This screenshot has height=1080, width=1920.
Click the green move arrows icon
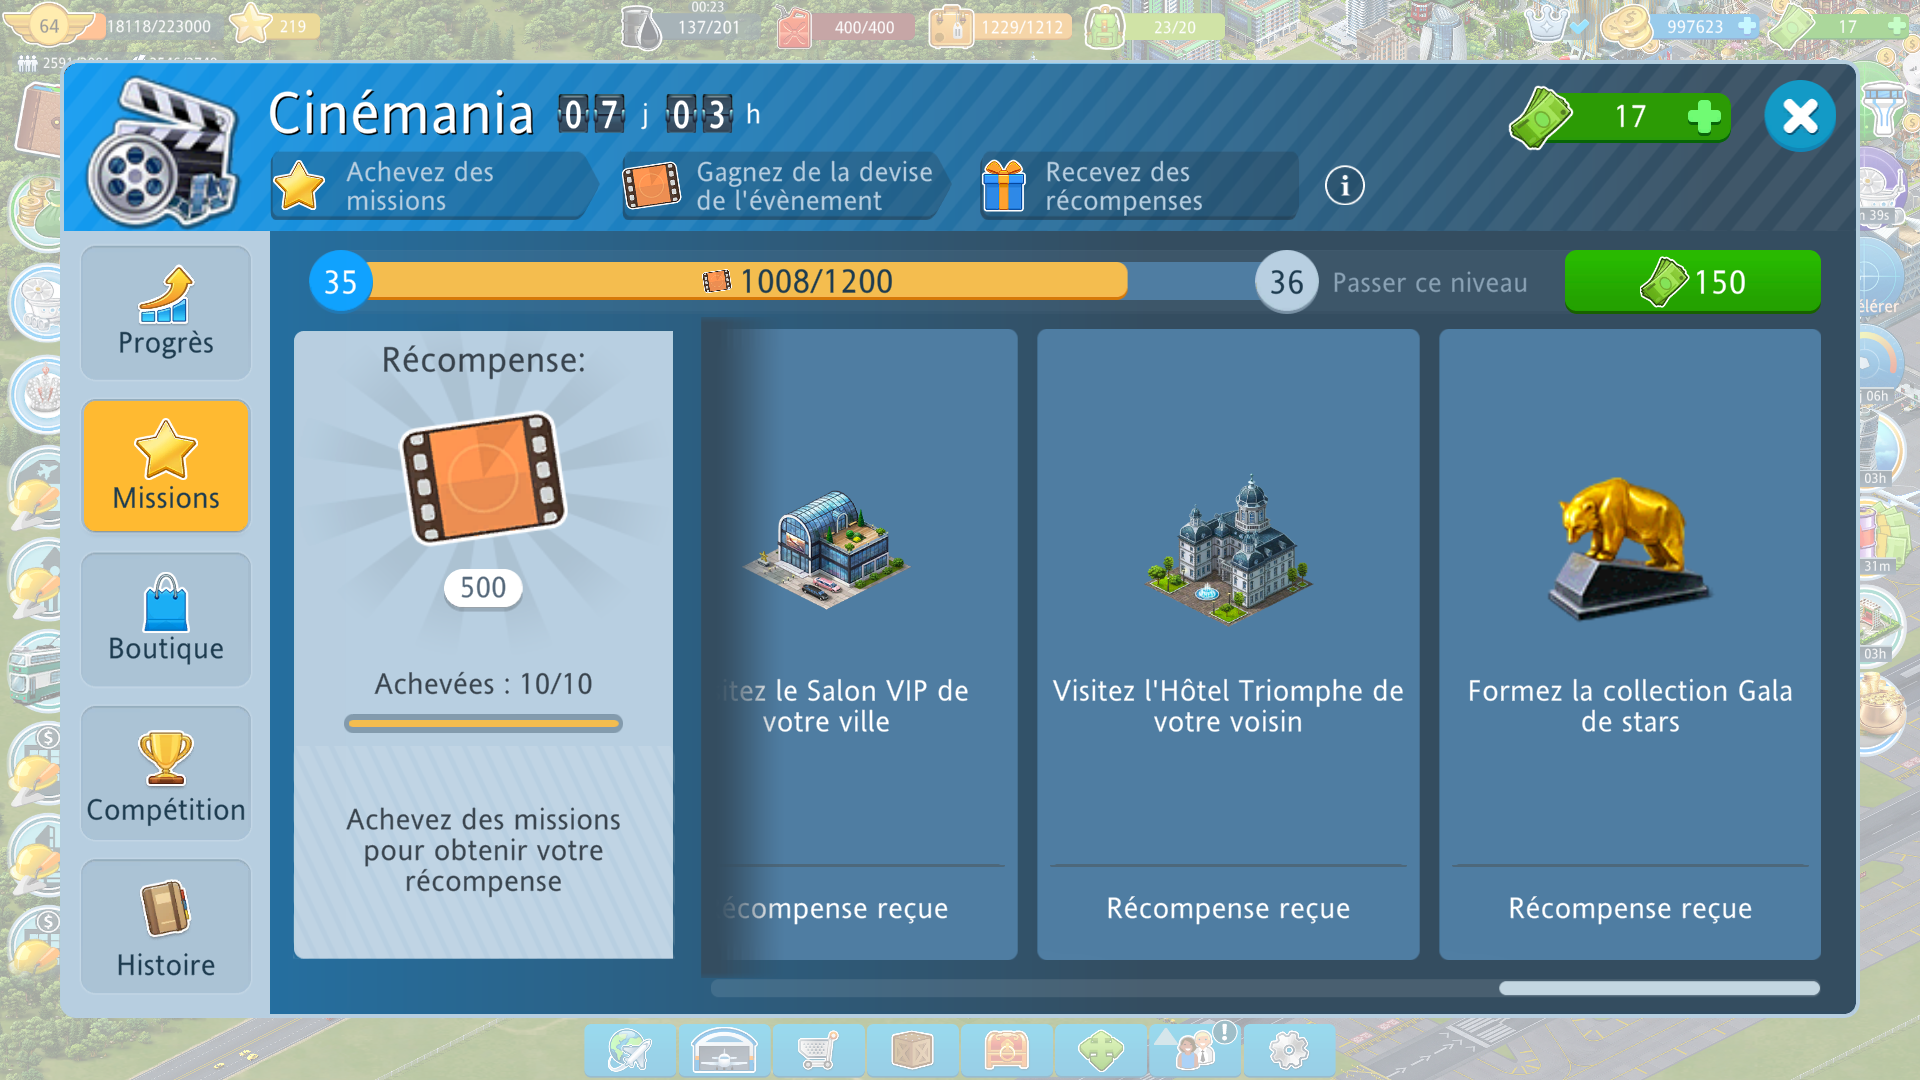pos(1100,1050)
